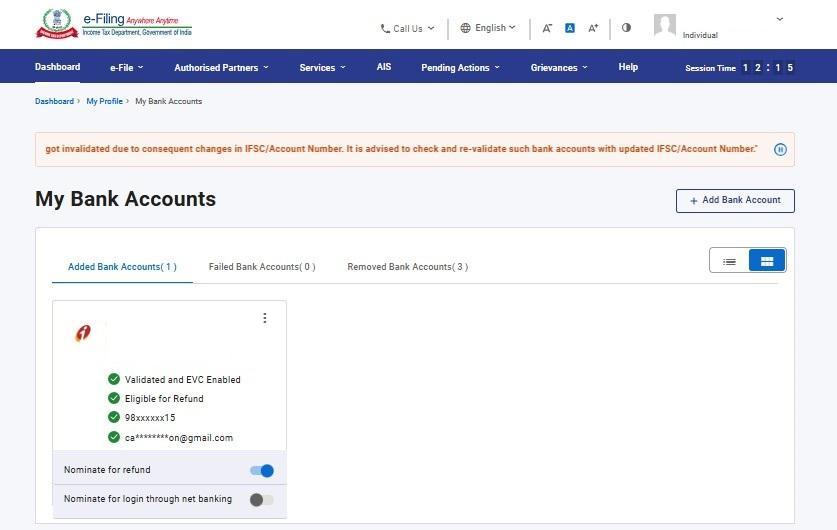Screen dimensions: 837x530
Task: Click the Add Bank Account button
Action: point(735,201)
